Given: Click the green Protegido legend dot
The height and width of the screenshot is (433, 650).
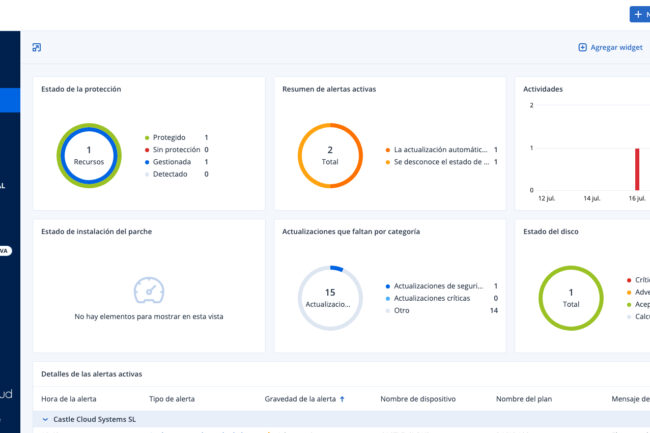Looking at the screenshot, I should [x=147, y=138].
